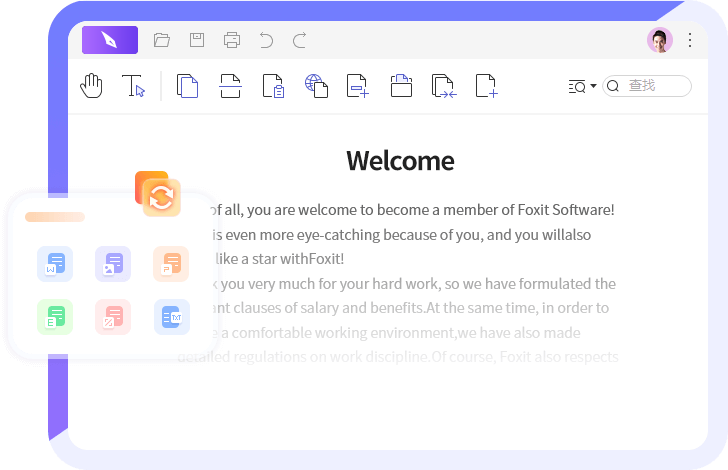Select the Hand tool

(x=92, y=86)
